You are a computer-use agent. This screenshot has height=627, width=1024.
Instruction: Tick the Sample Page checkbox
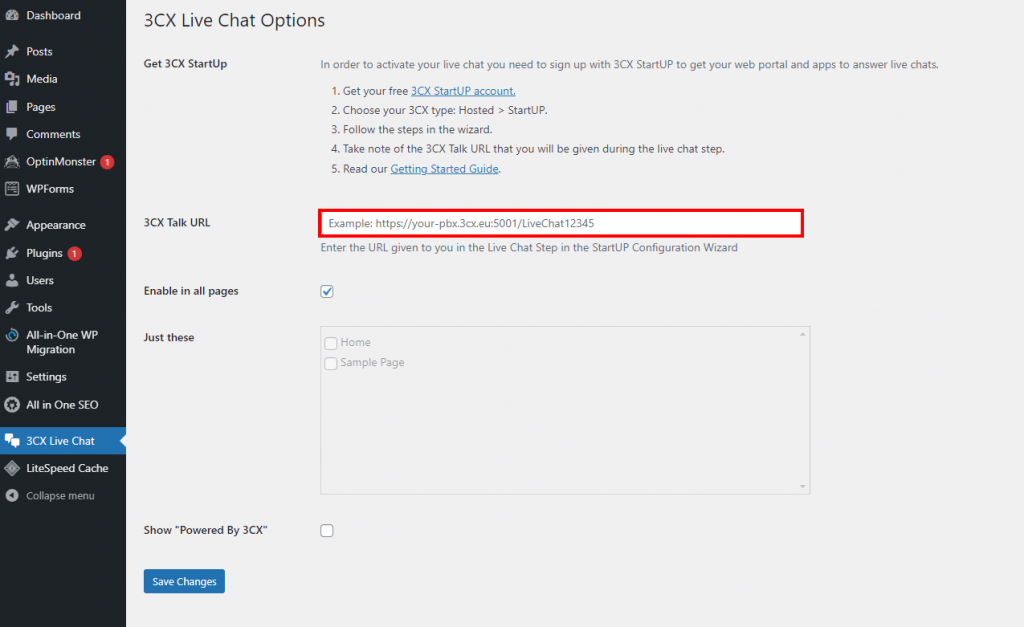(331, 363)
